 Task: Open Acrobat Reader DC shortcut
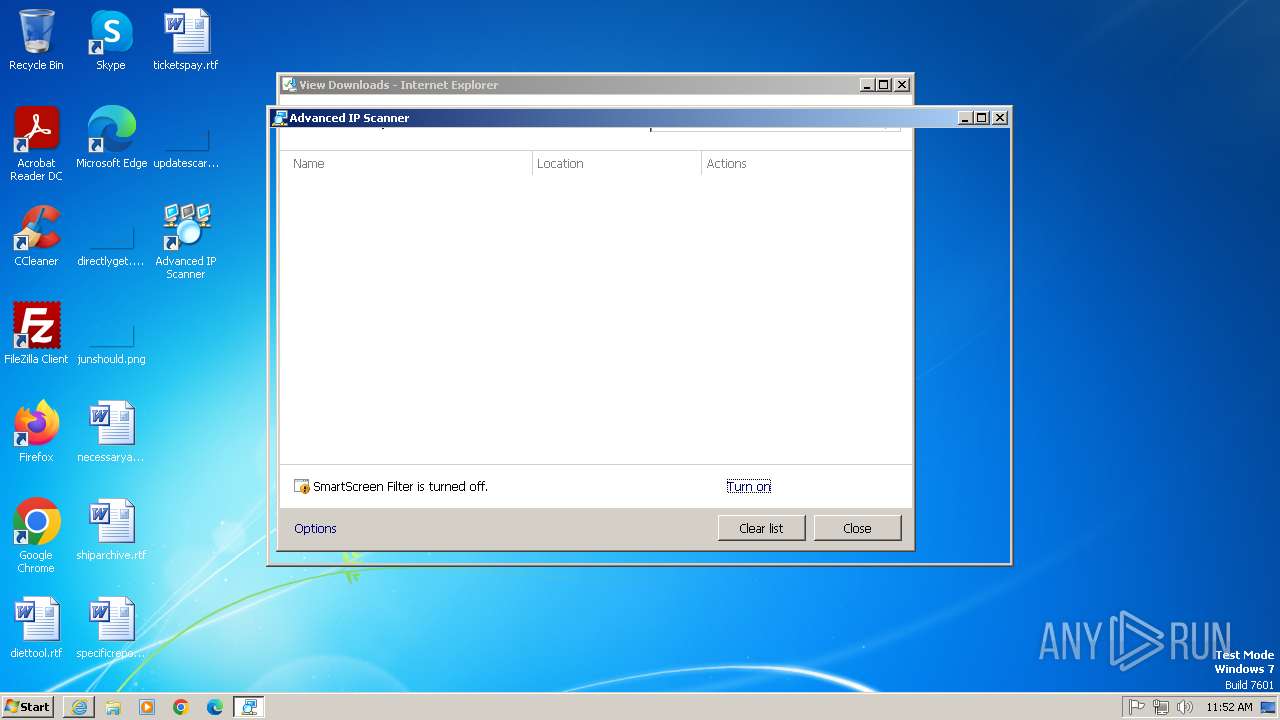36,144
